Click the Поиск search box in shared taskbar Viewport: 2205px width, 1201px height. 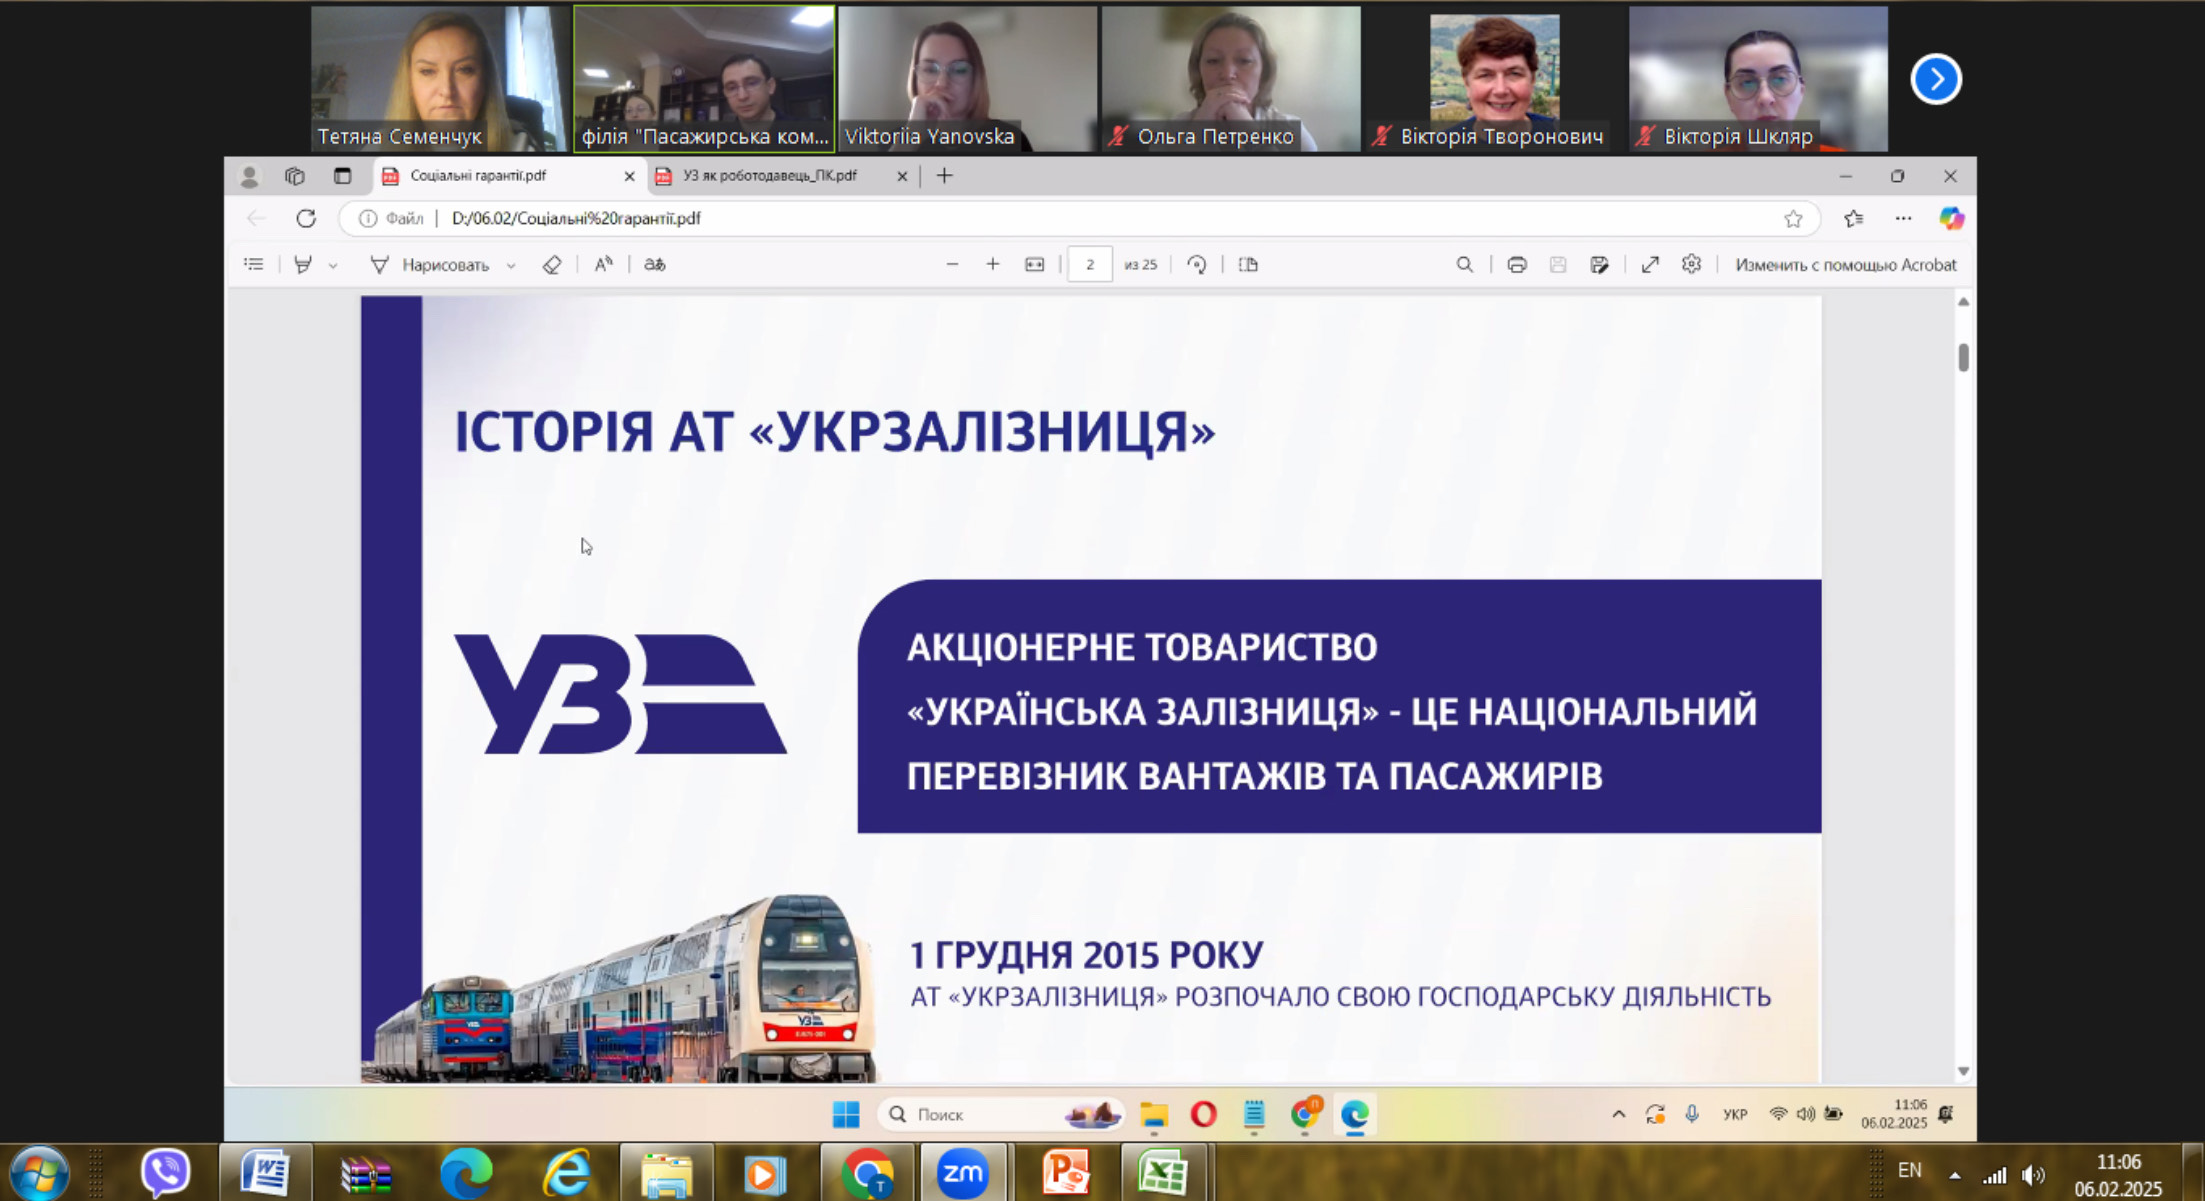(1001, 1114)
